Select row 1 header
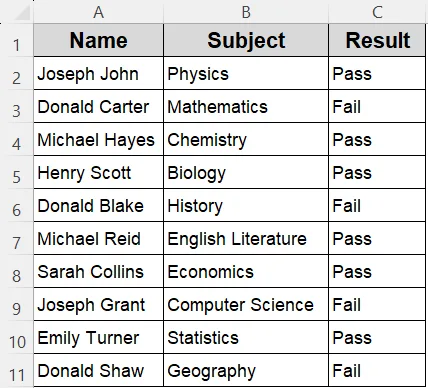 click(x=17, y=40)
